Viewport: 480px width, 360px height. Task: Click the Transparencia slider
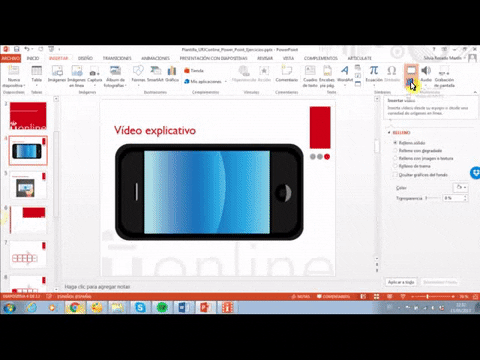click(x=433, y=198)
